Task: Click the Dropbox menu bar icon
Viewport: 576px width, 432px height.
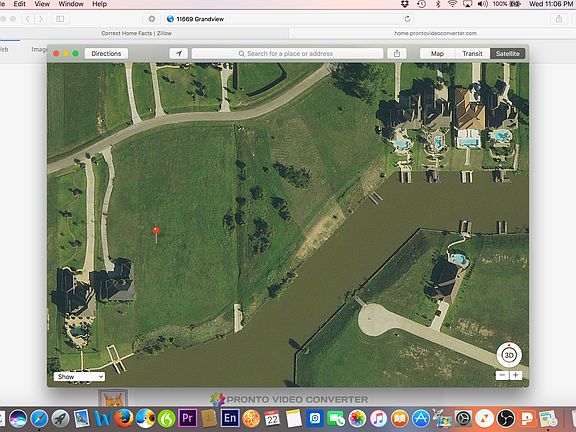Action: (x=404, y=4)
